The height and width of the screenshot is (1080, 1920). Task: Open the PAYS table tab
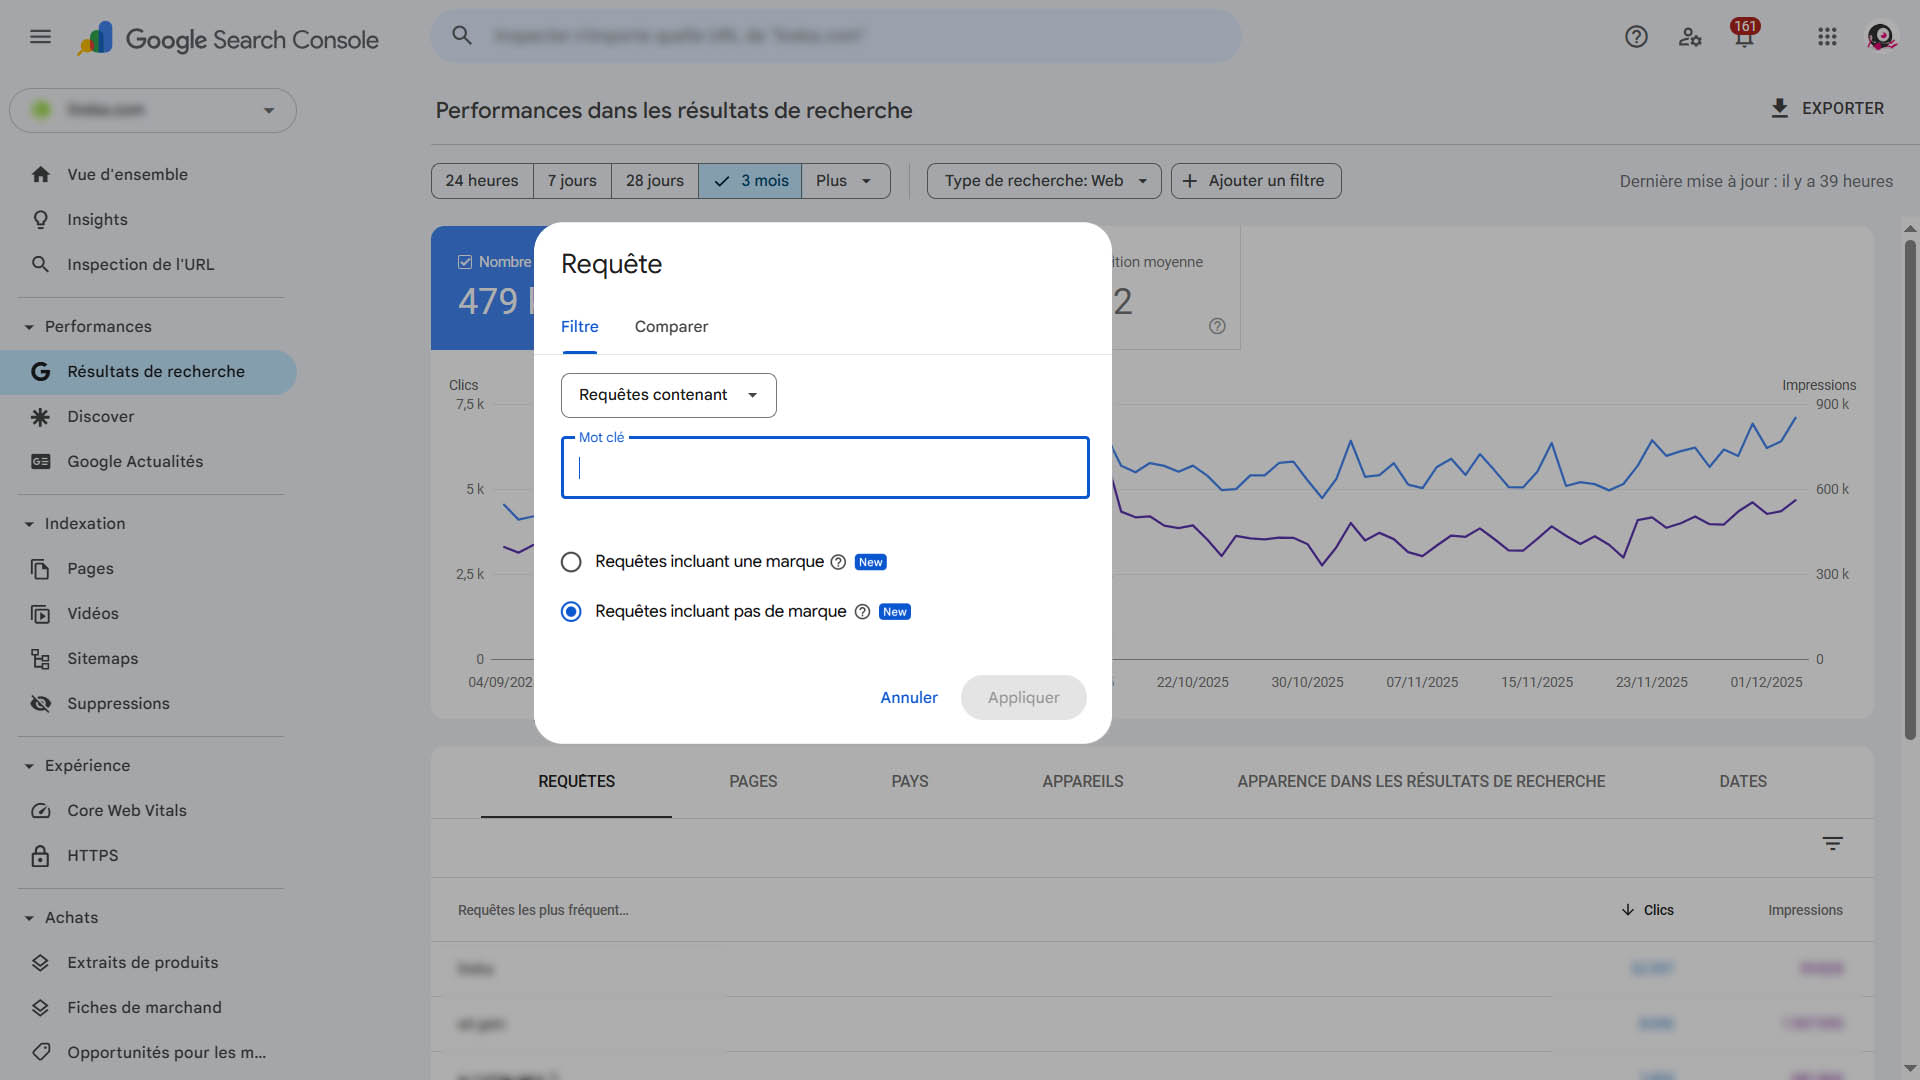[x=910, y=781]
